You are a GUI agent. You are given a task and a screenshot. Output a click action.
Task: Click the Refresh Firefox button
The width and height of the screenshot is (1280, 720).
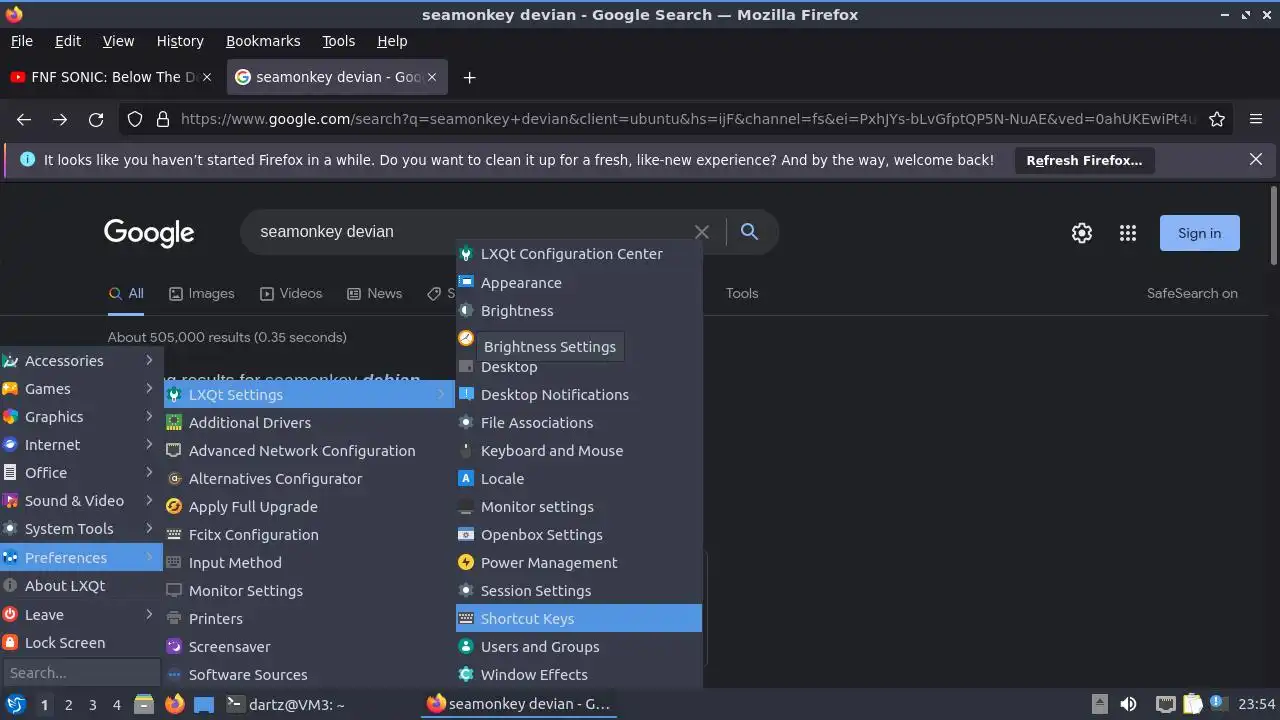1084,160
